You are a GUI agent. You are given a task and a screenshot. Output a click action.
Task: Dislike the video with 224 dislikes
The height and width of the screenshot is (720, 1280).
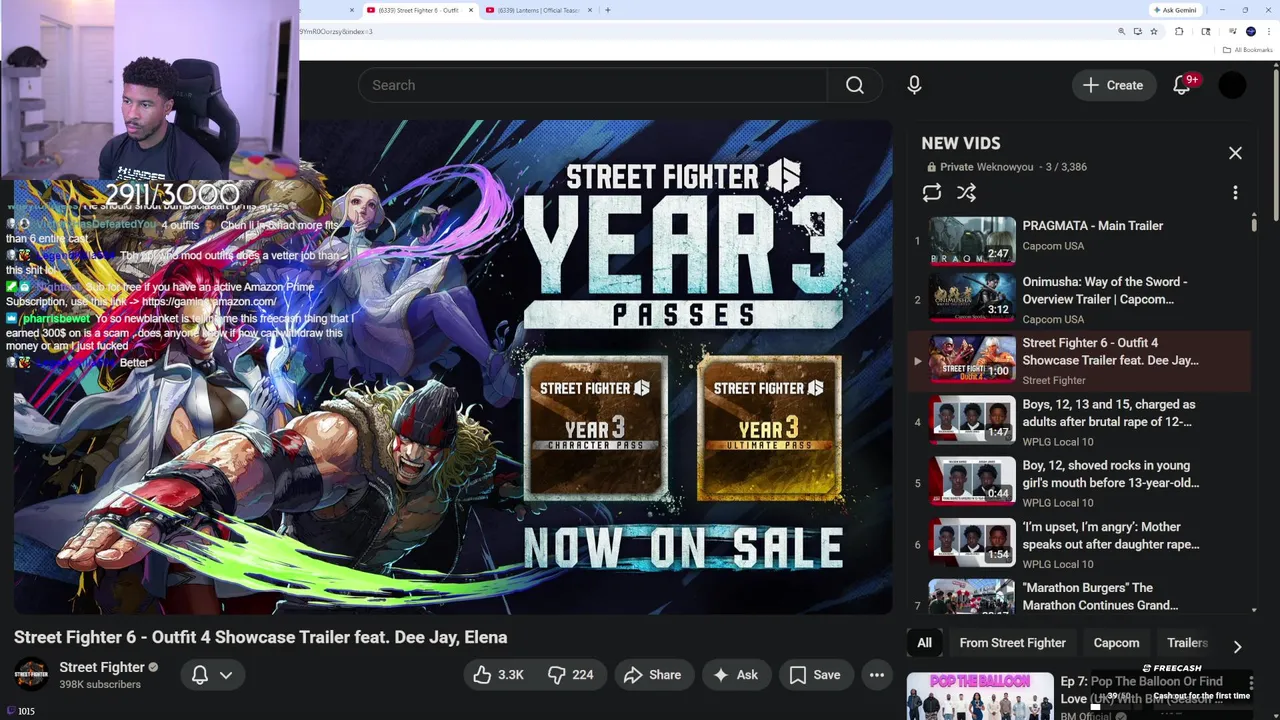click(571, 675)
